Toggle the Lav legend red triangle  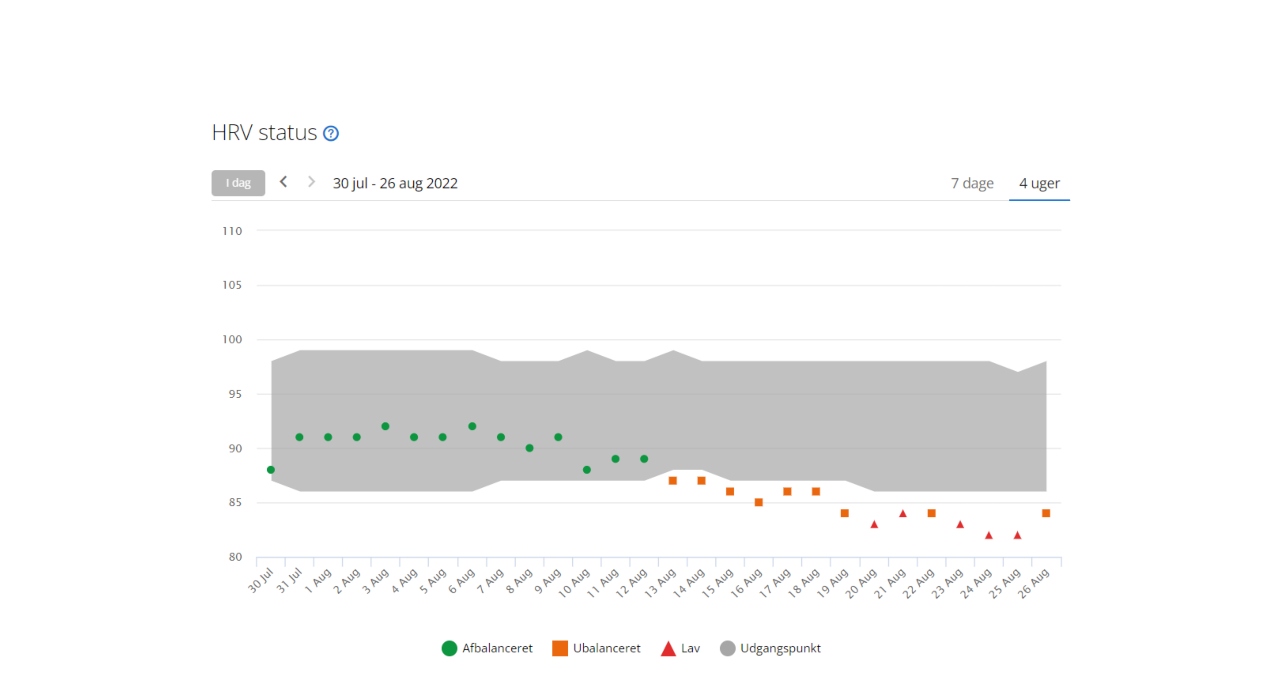pyautogui.click(x=668, y=648)
